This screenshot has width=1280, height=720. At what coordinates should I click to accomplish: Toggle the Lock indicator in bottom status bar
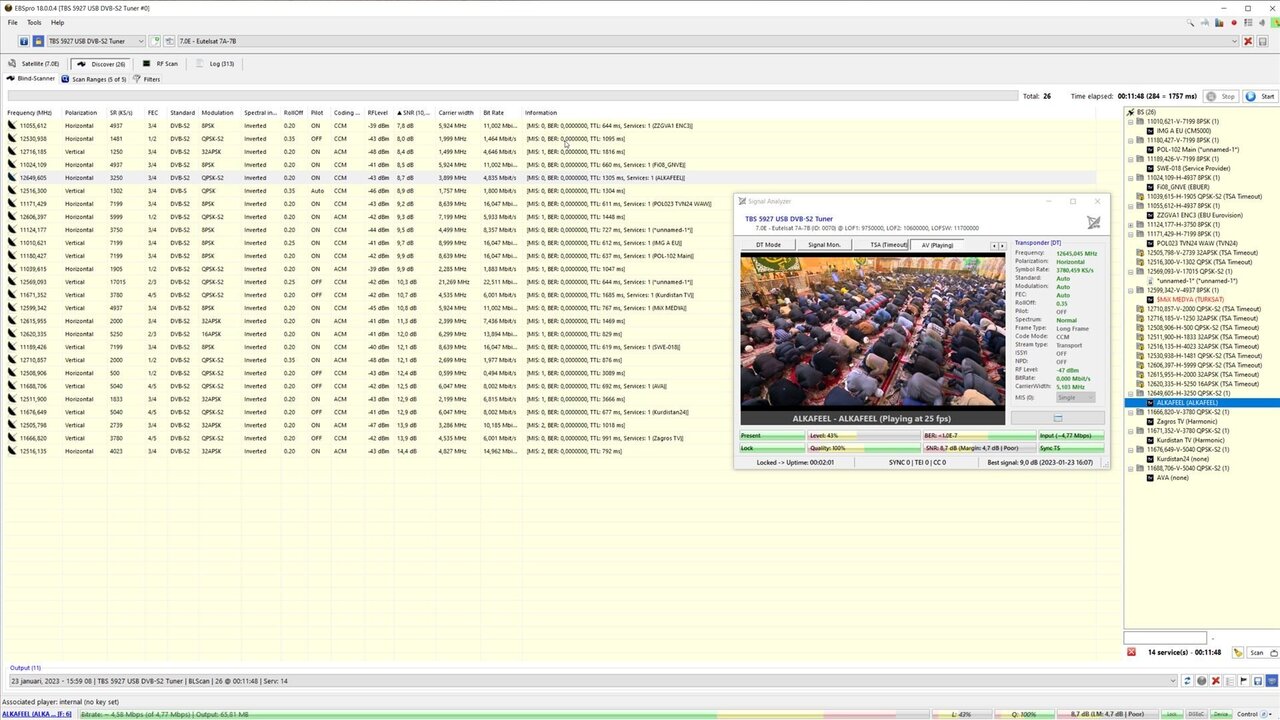pyautogui.click(x=1172, y=714)
